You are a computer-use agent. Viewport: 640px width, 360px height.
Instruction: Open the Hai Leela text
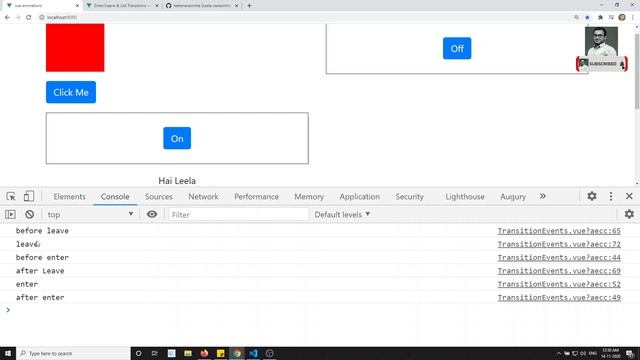[x=177, y=180]
